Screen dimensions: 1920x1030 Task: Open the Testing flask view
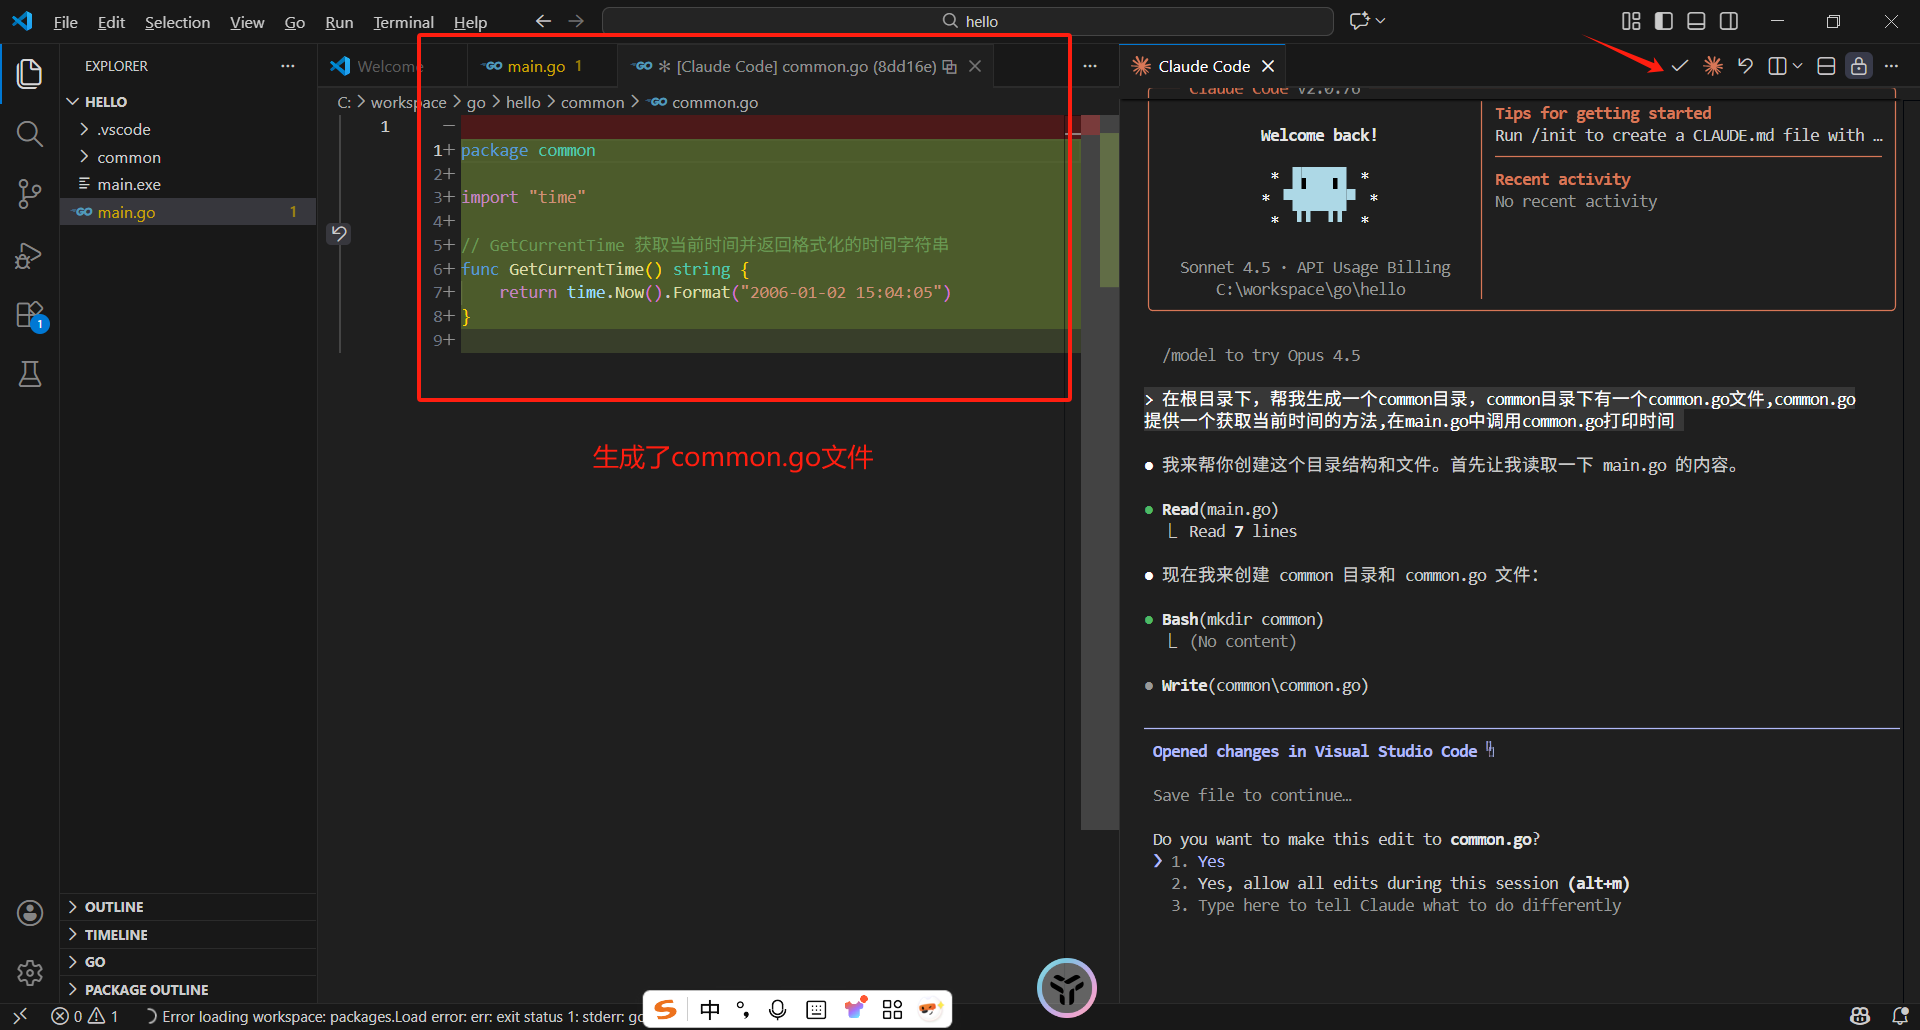tap(30, 374)
